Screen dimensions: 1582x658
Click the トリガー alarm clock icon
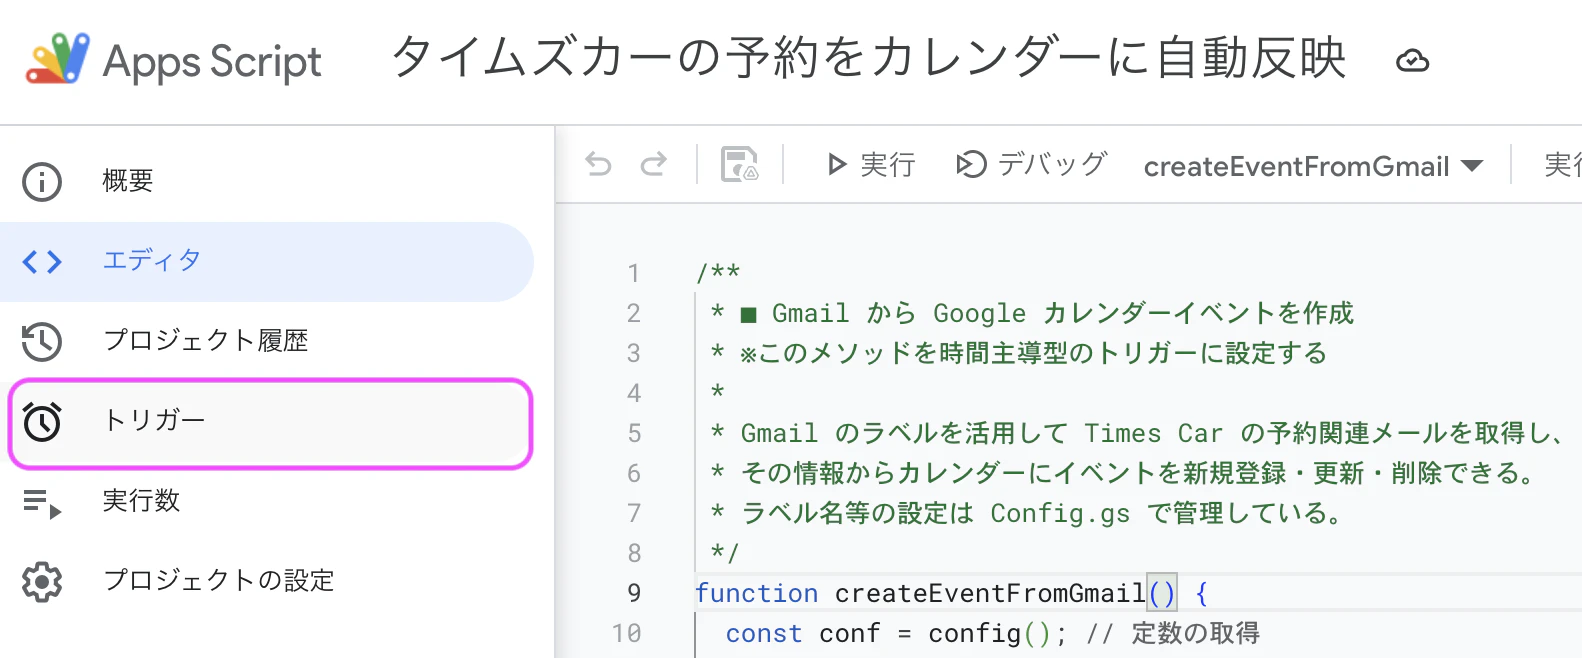coord(42,421)
